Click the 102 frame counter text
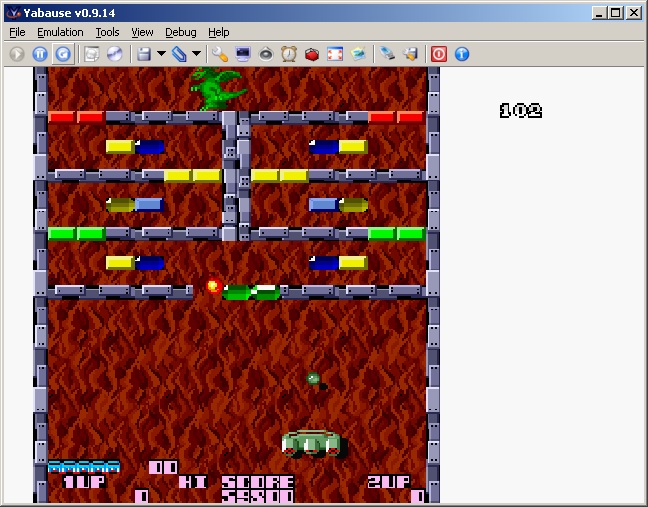Image resolution: width=648 pixels, height=507 pixels. click(x=521, y=111)
